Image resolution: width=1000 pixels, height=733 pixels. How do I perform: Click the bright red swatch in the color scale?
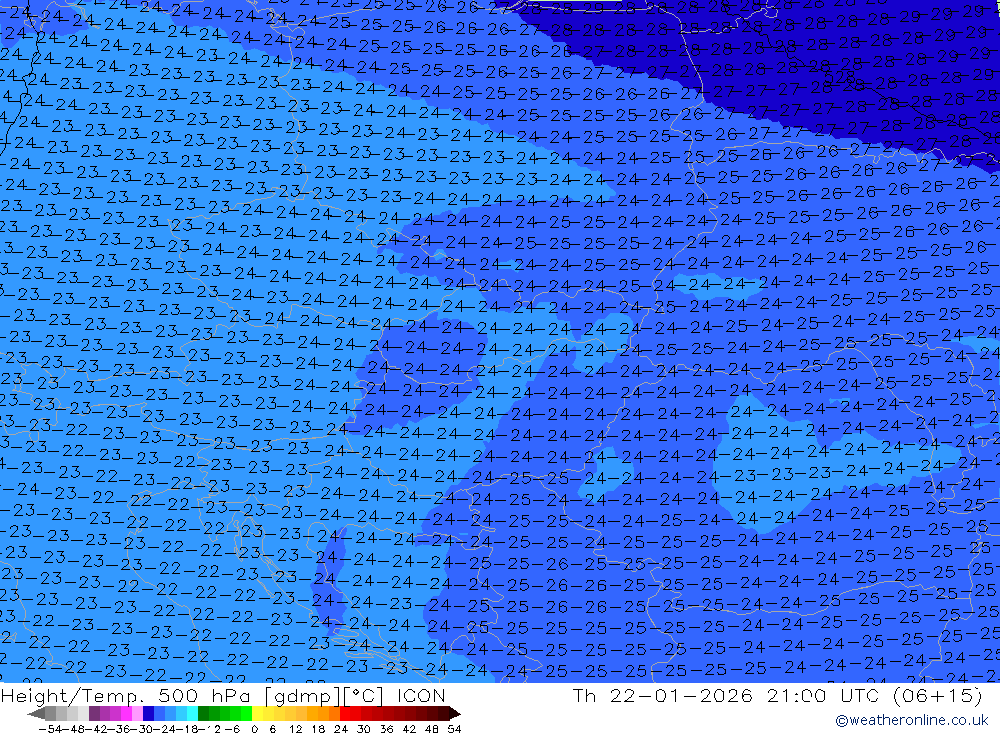coord(346,713)
